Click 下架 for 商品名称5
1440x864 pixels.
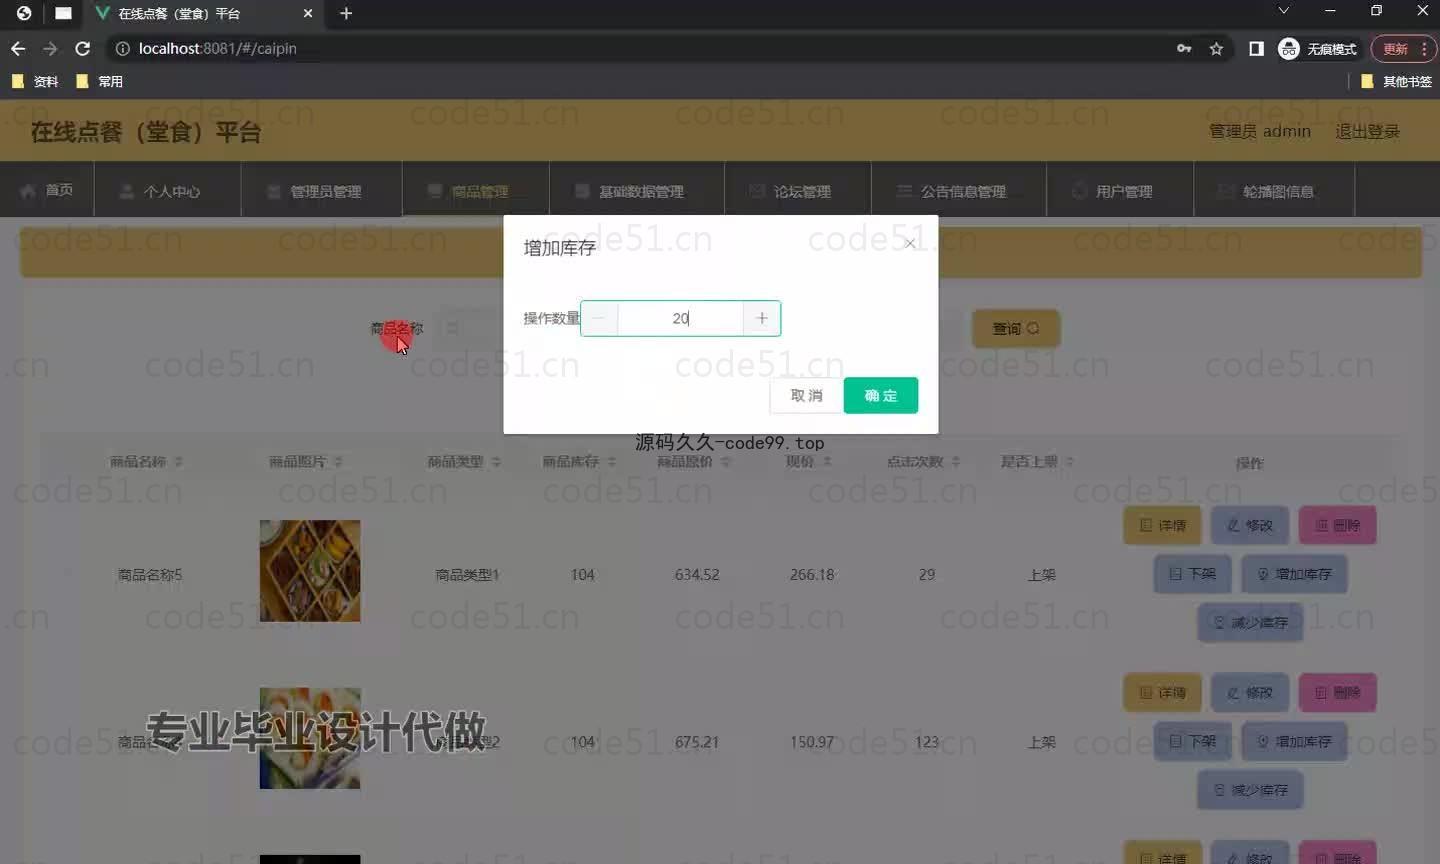[1193, 574]
